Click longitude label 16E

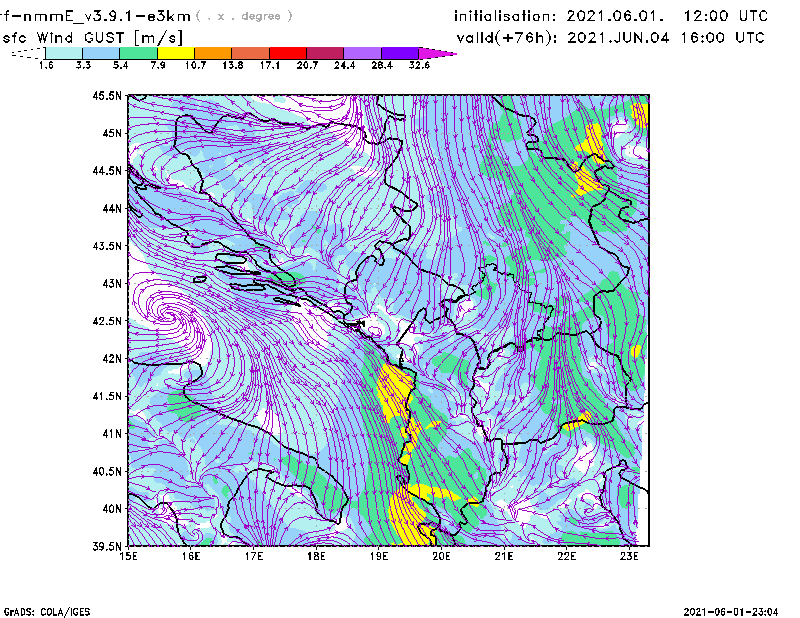coord(191,556)
